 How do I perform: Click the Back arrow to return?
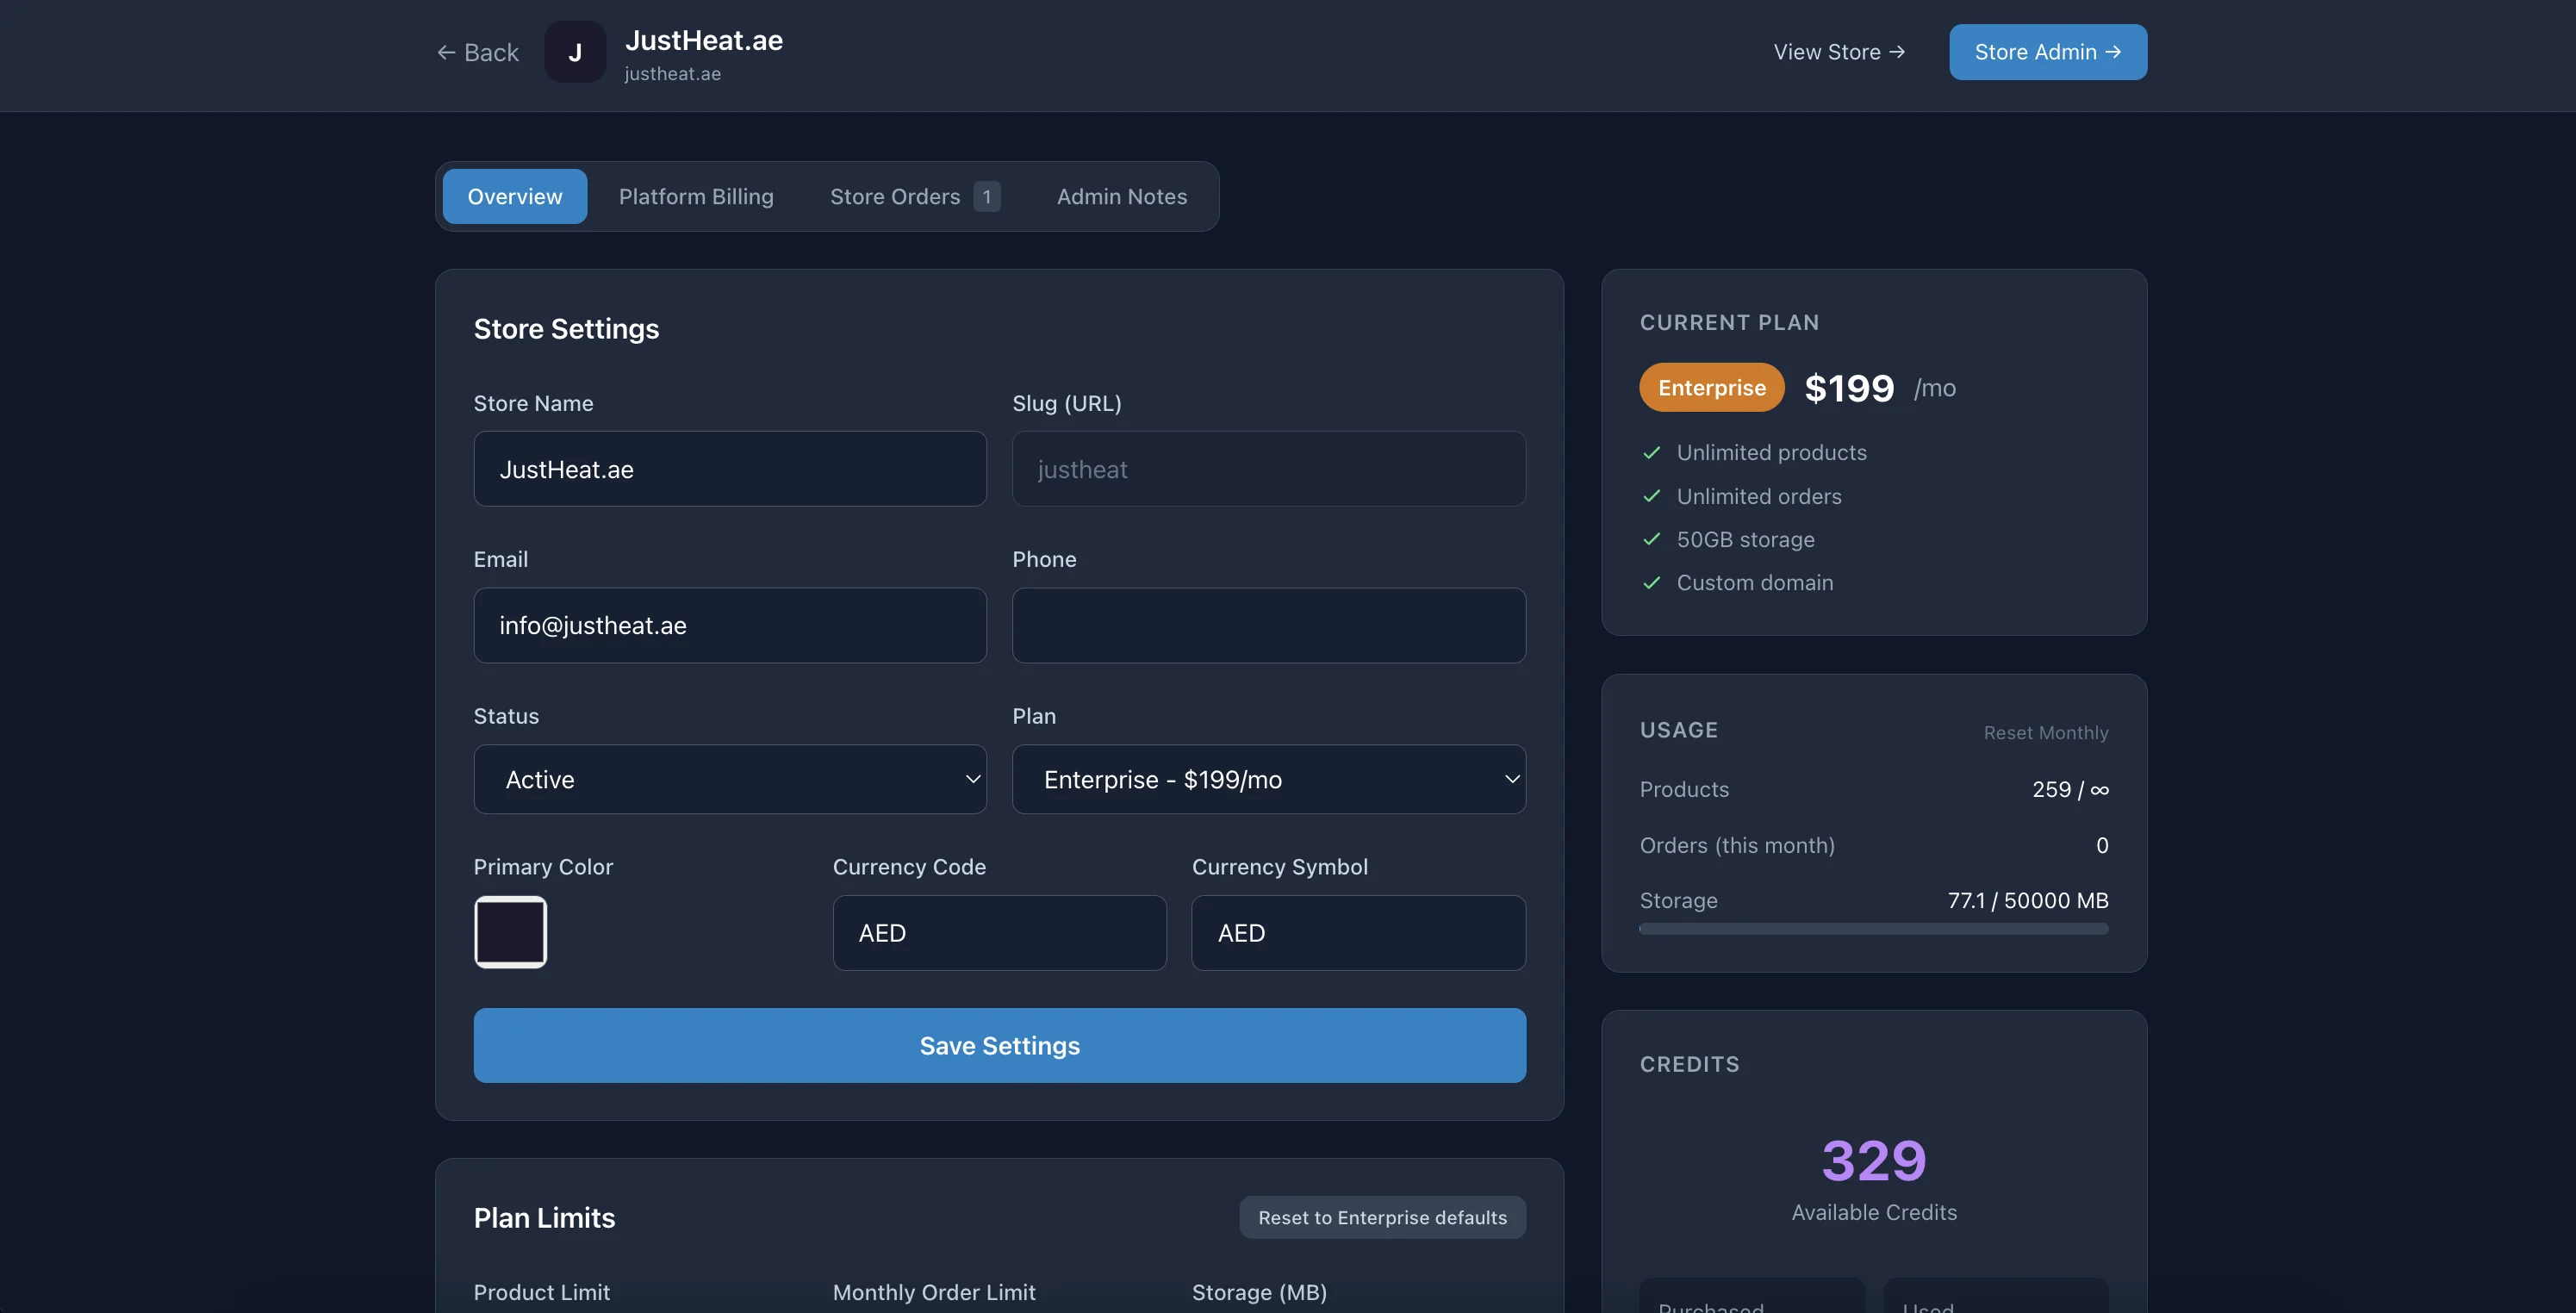448,52
